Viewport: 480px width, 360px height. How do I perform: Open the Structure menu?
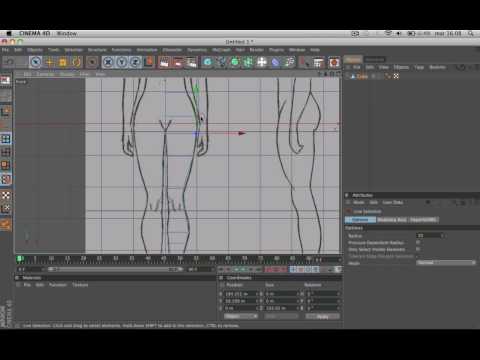pyautogui.click(x=97, y=50)
